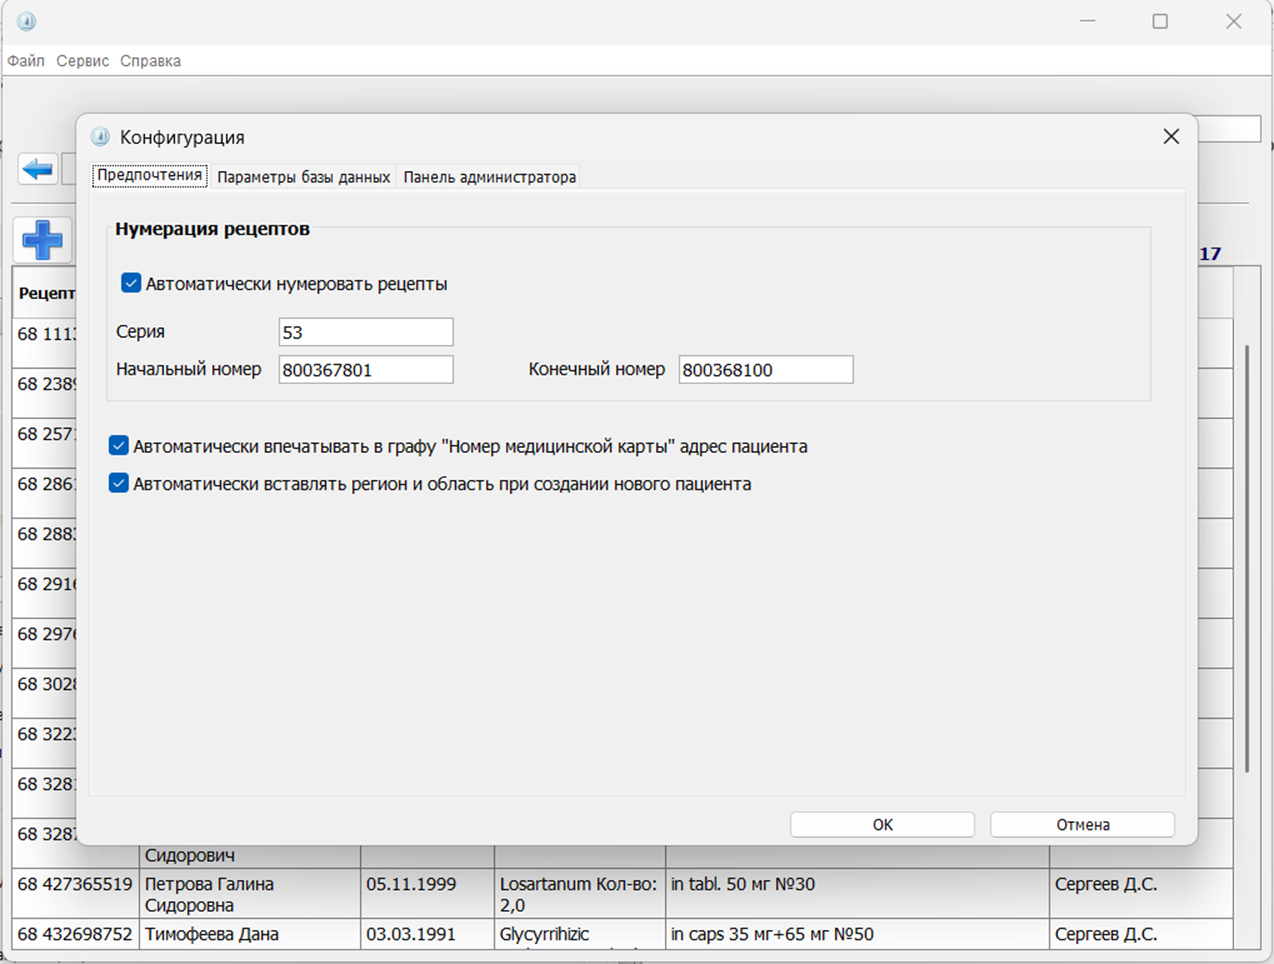
Task: Click the Начальный номер input field
Action: click(x=365, y=370)
